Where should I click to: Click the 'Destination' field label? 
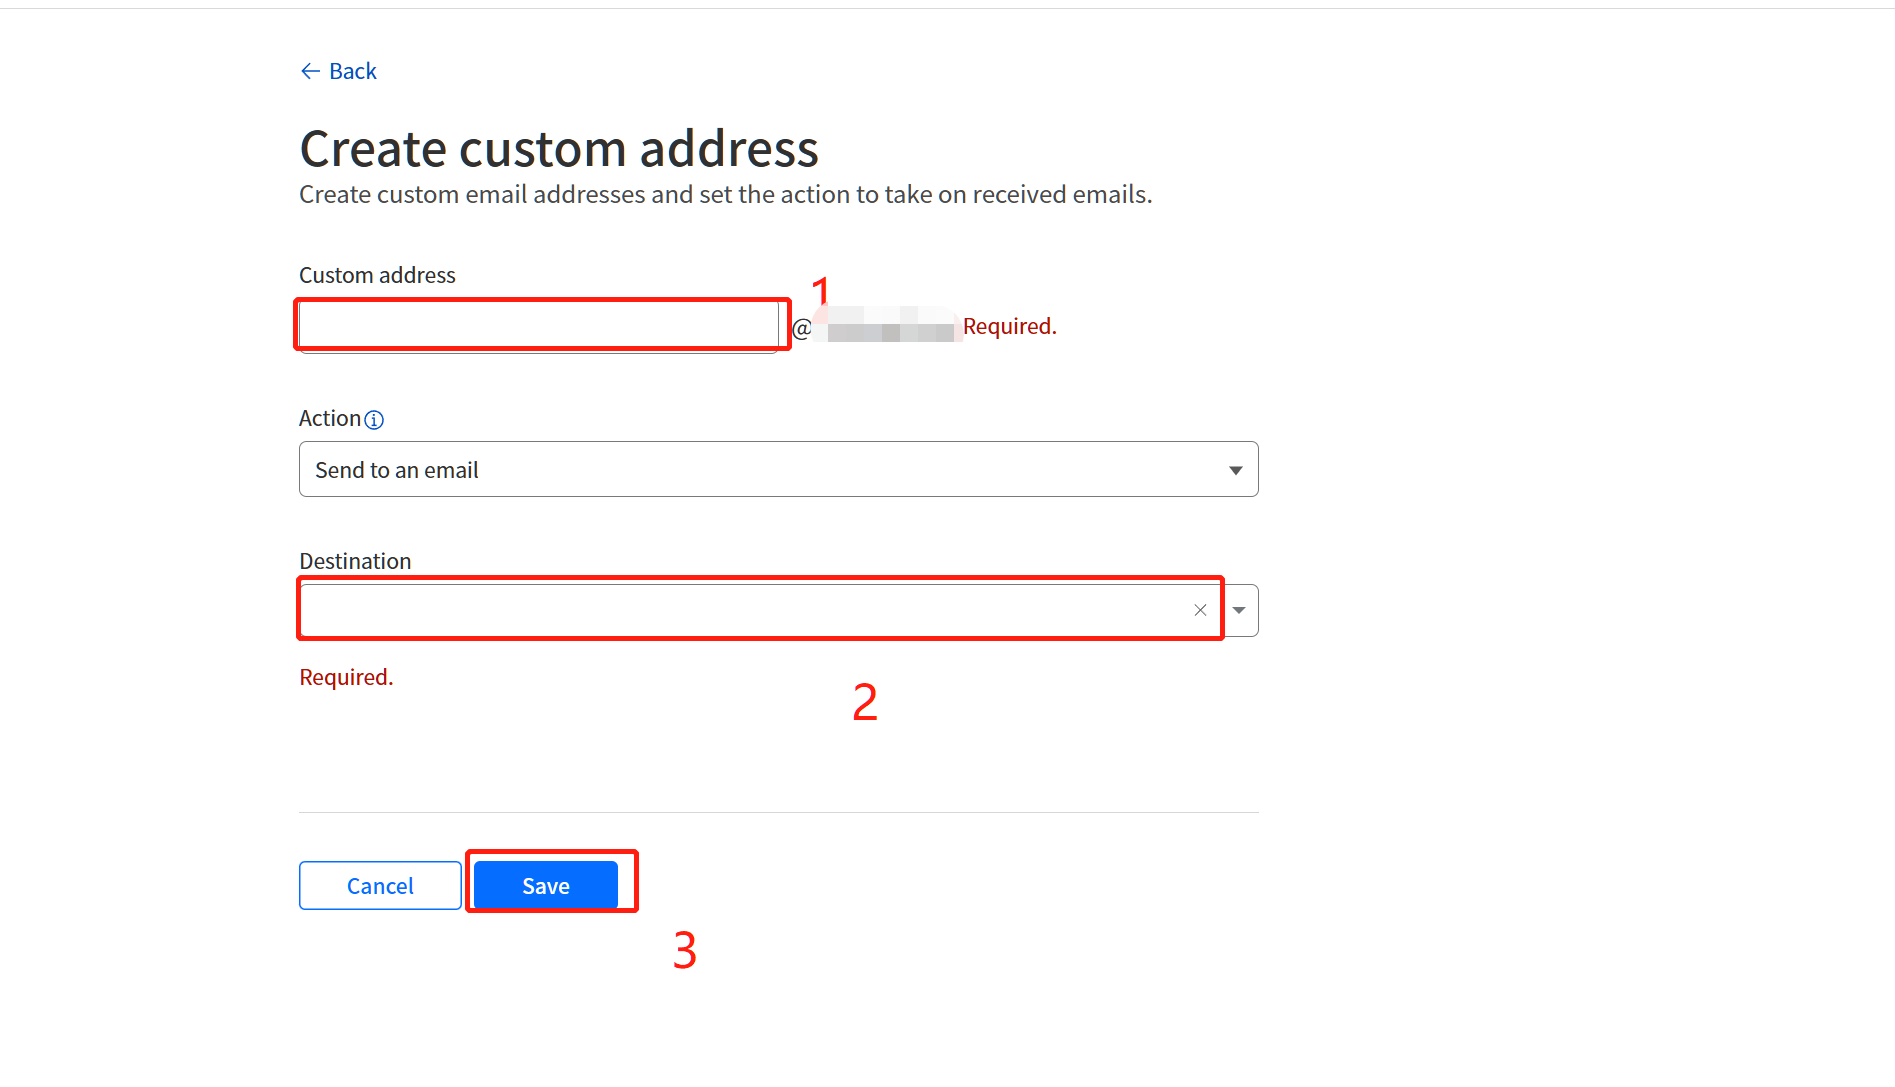tap(355, 561)
